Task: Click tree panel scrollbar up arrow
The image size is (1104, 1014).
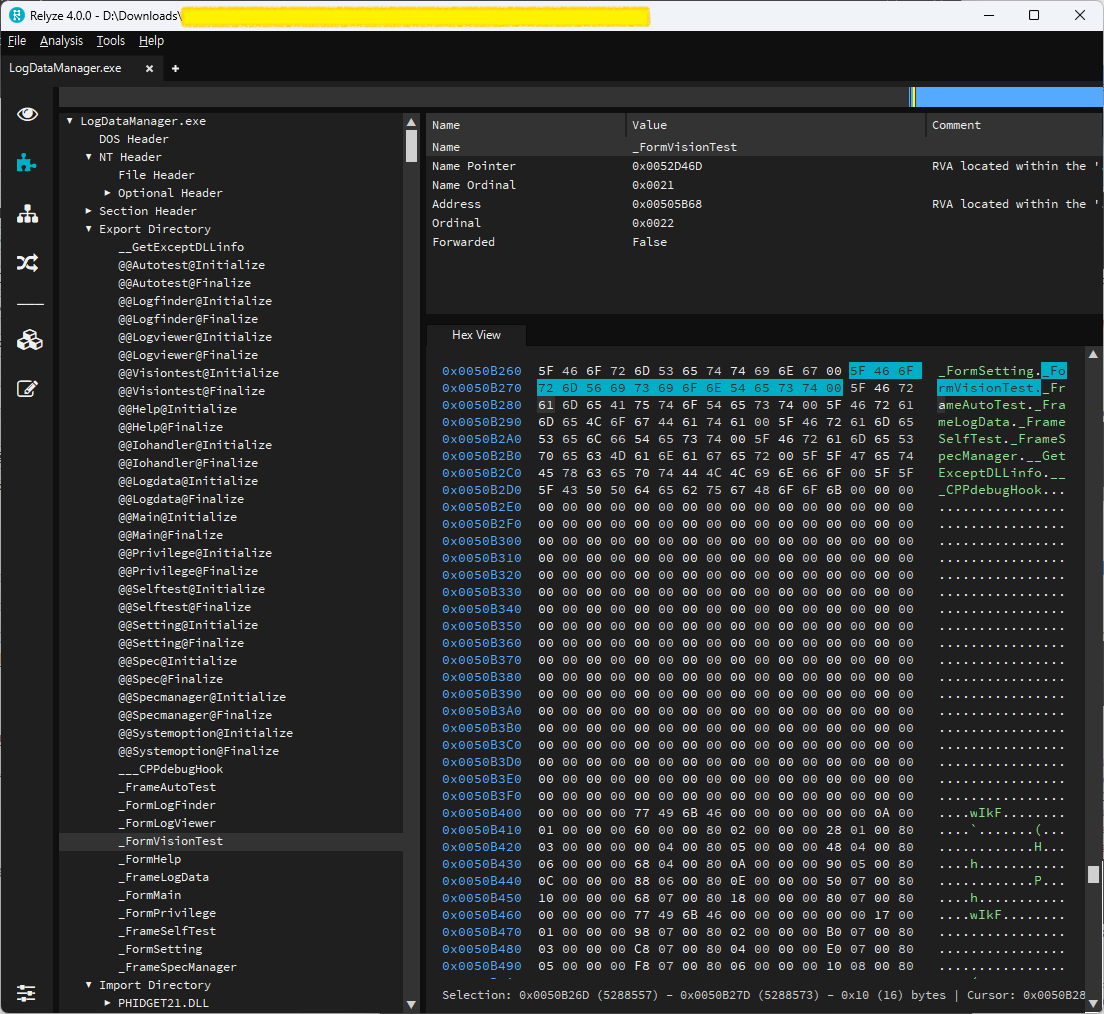Action: click(411, 123)
